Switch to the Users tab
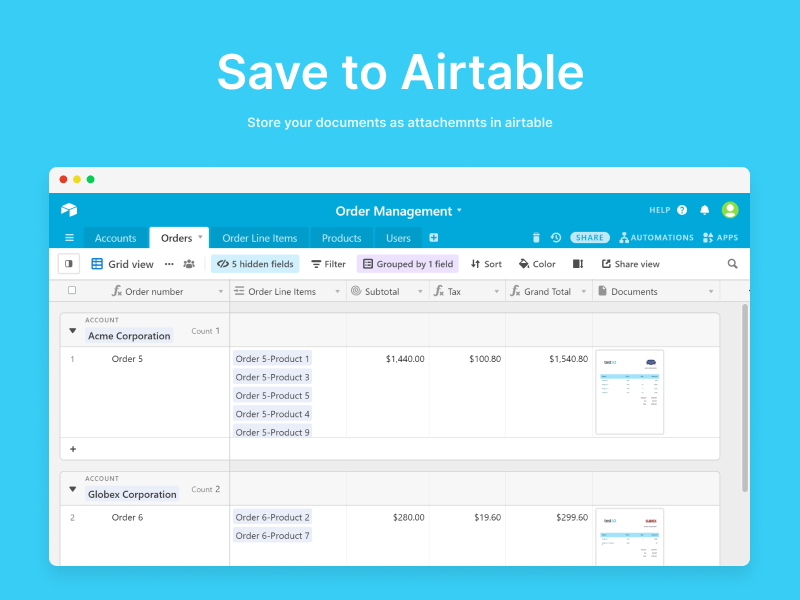The width and height of the screenshot is (800, 600). [398, 238]
